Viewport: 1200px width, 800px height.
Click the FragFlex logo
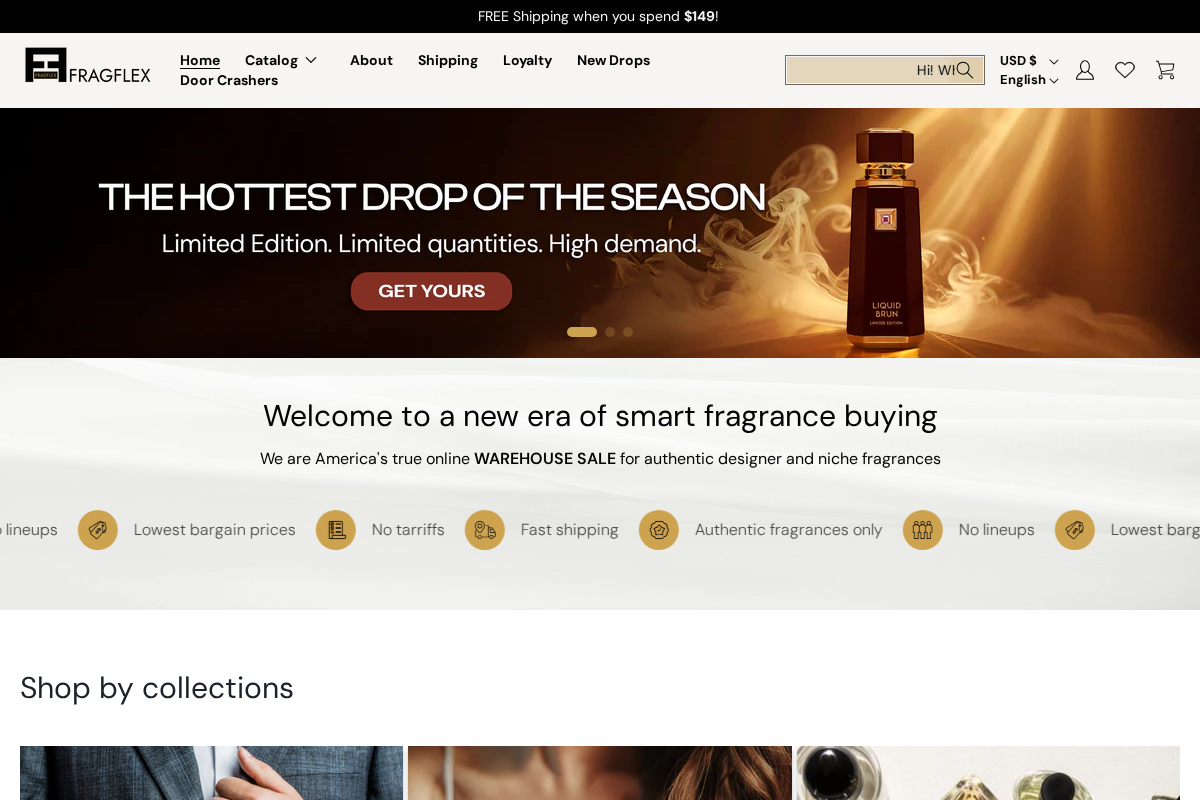(x=87, y=65)
